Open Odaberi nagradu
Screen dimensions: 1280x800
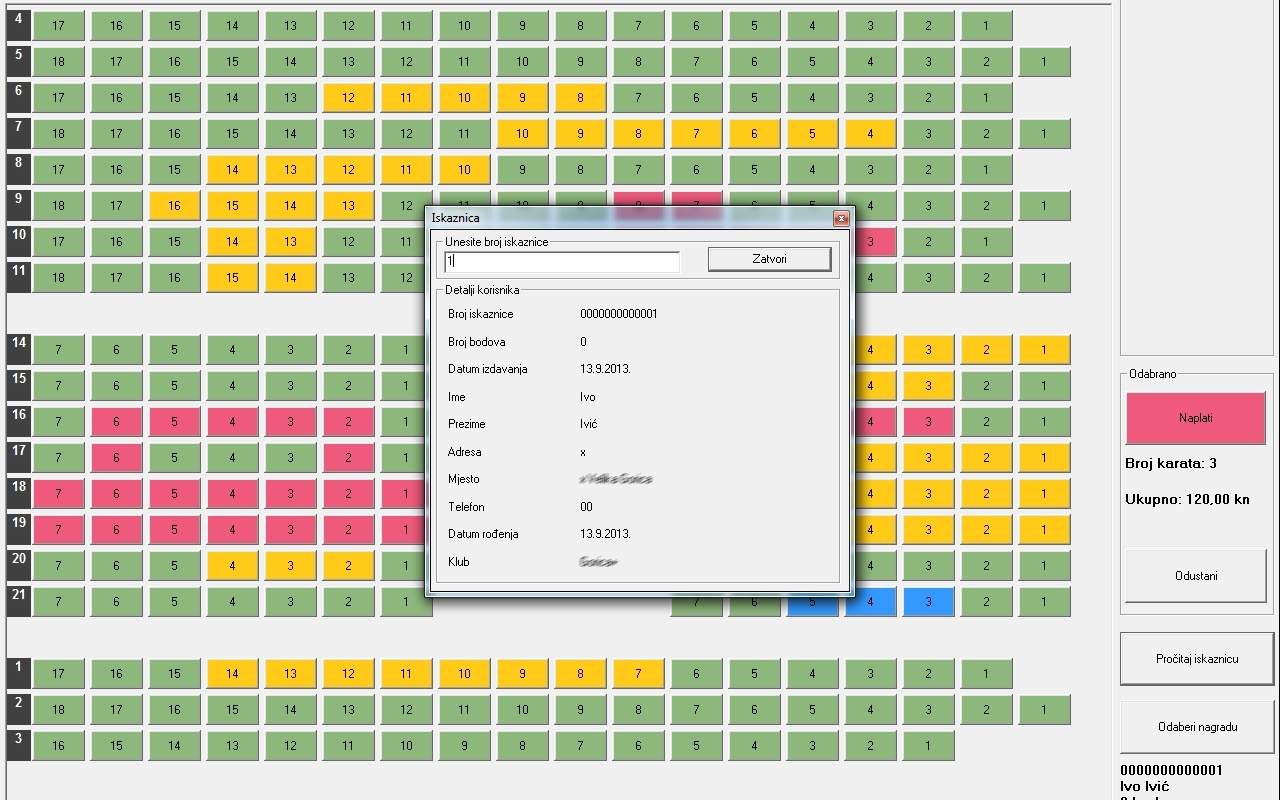tap(1196, 727)
